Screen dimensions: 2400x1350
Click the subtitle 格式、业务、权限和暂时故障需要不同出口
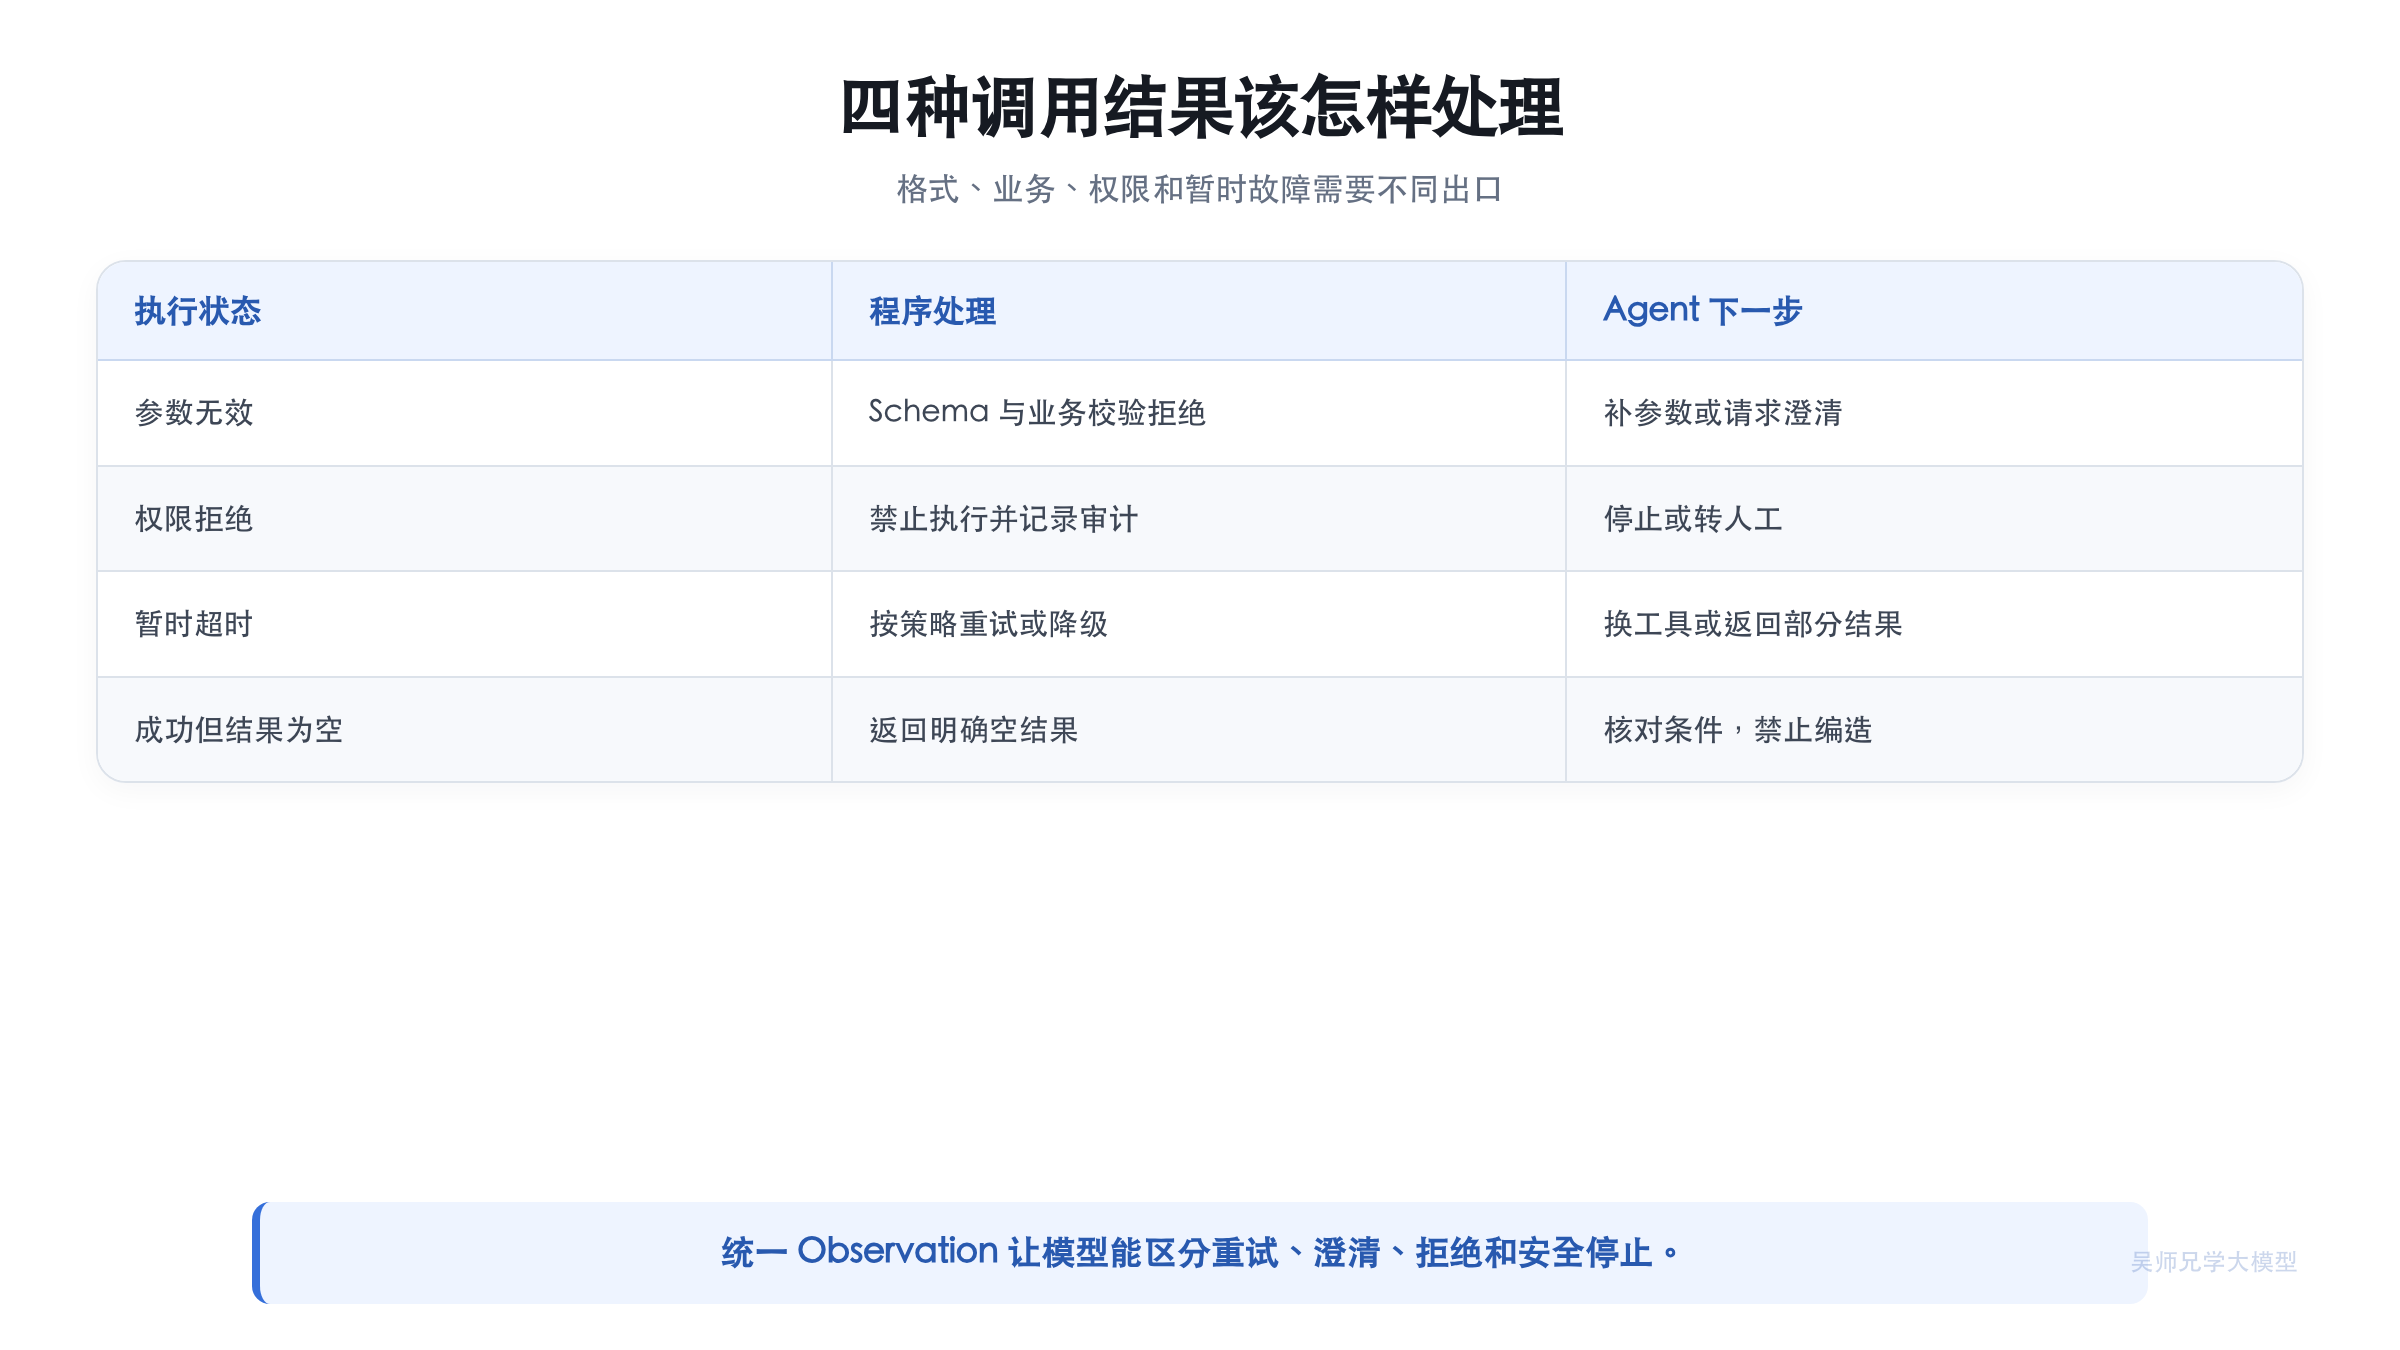tap(1200, 189)
